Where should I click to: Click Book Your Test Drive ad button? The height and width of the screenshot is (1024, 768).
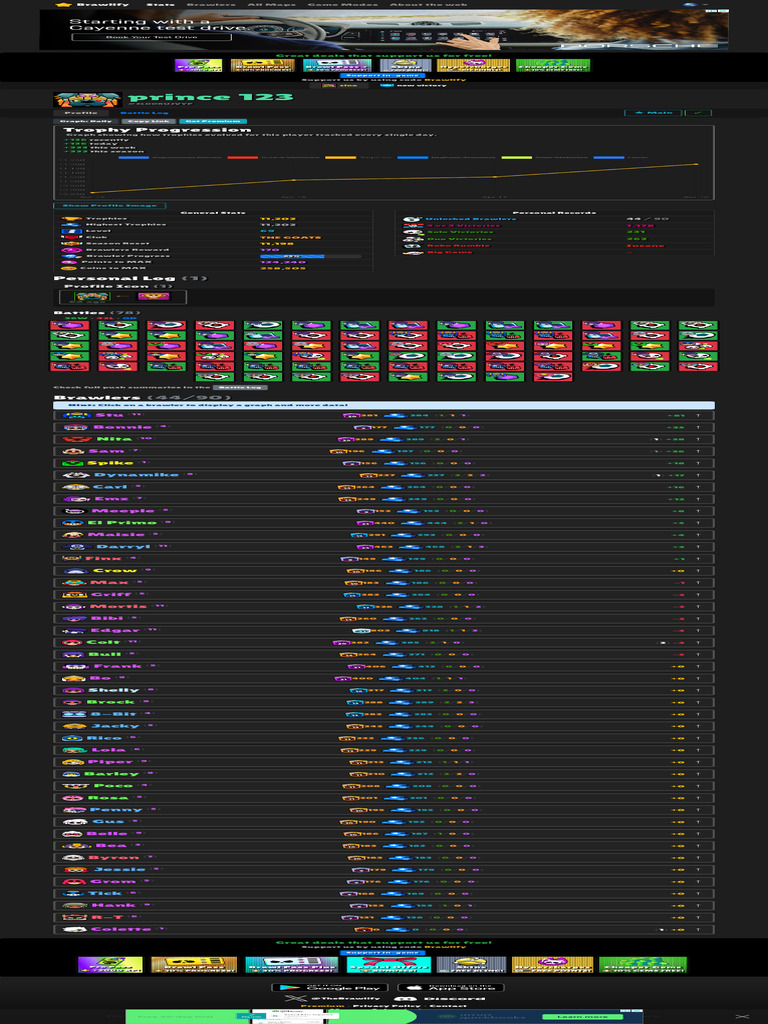pos(152,37)
